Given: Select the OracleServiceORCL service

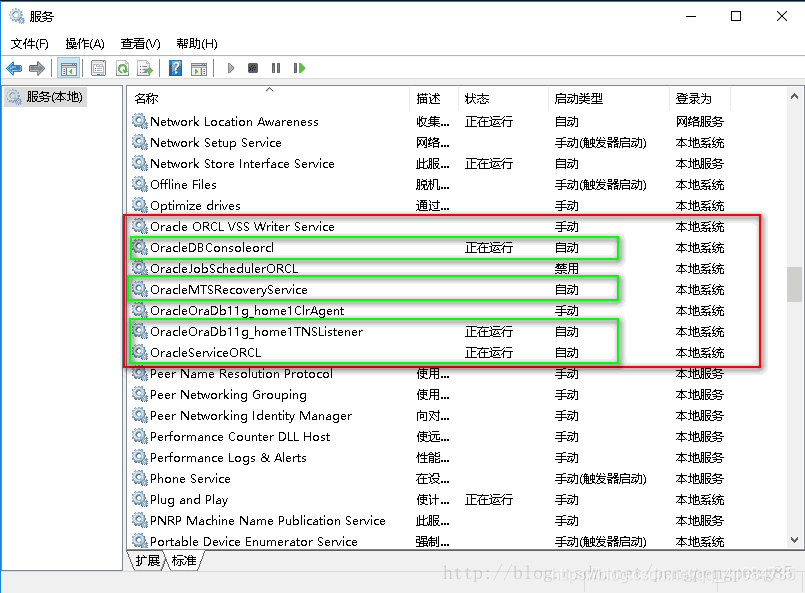Looking at the screenshot, I should click(429, 353).
